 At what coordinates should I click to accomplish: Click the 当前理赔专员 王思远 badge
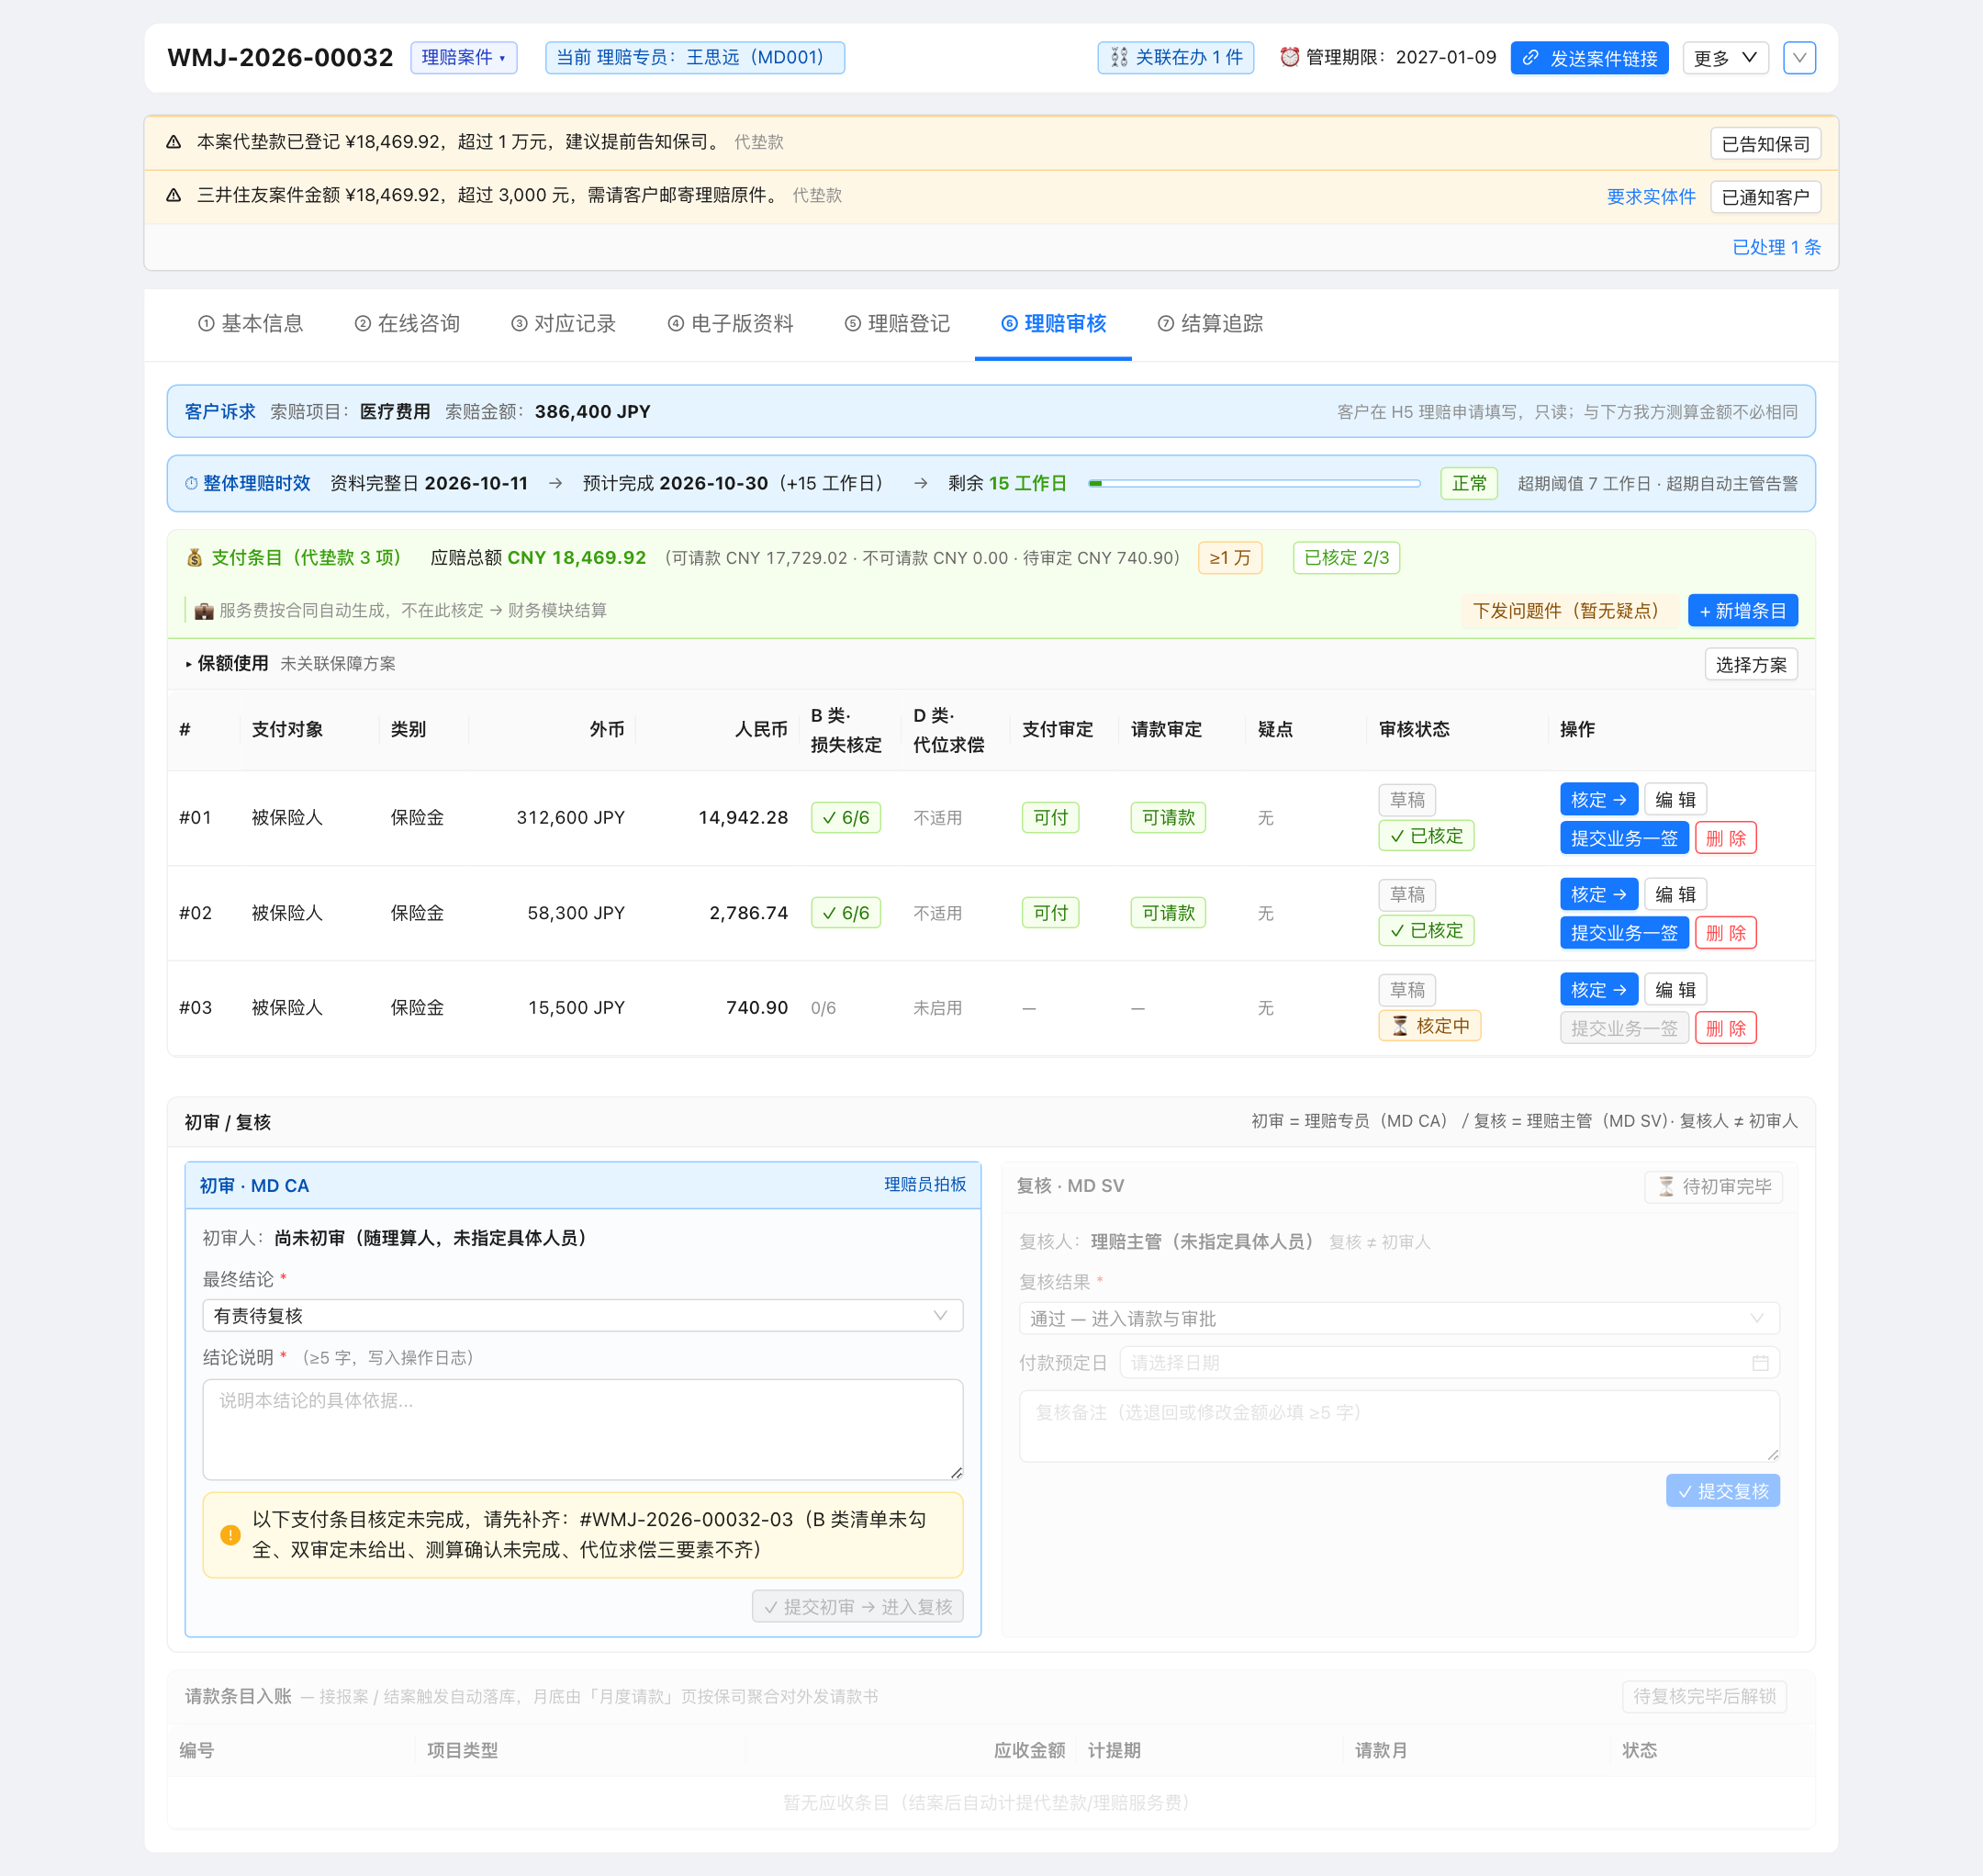(x=694, y=58)
